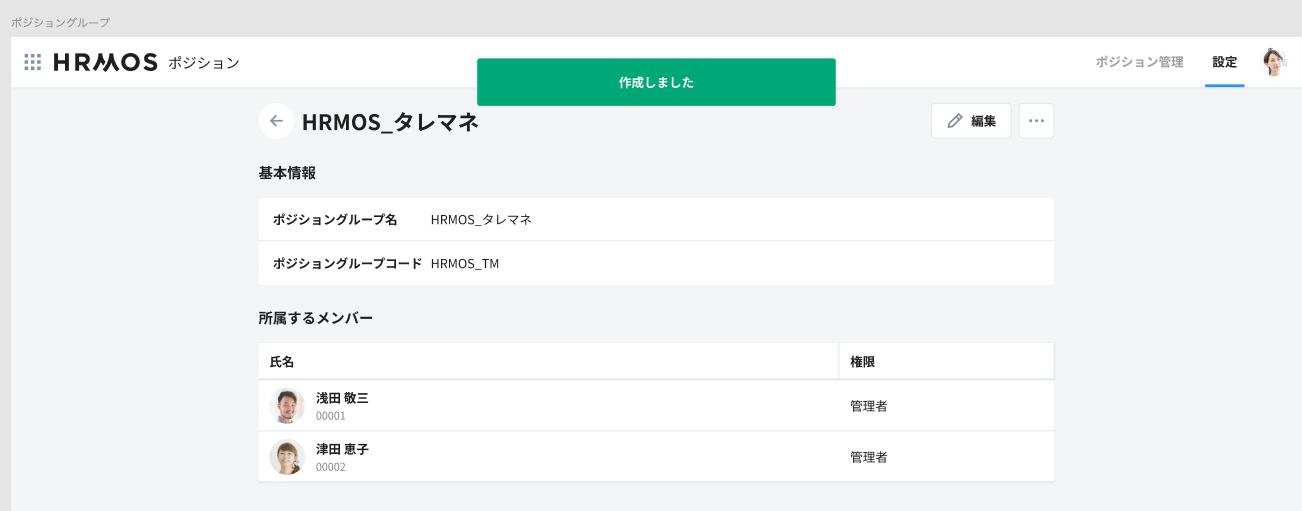
Task: Click the ポジショングループ名 label
Action: [x=335, y=219]
